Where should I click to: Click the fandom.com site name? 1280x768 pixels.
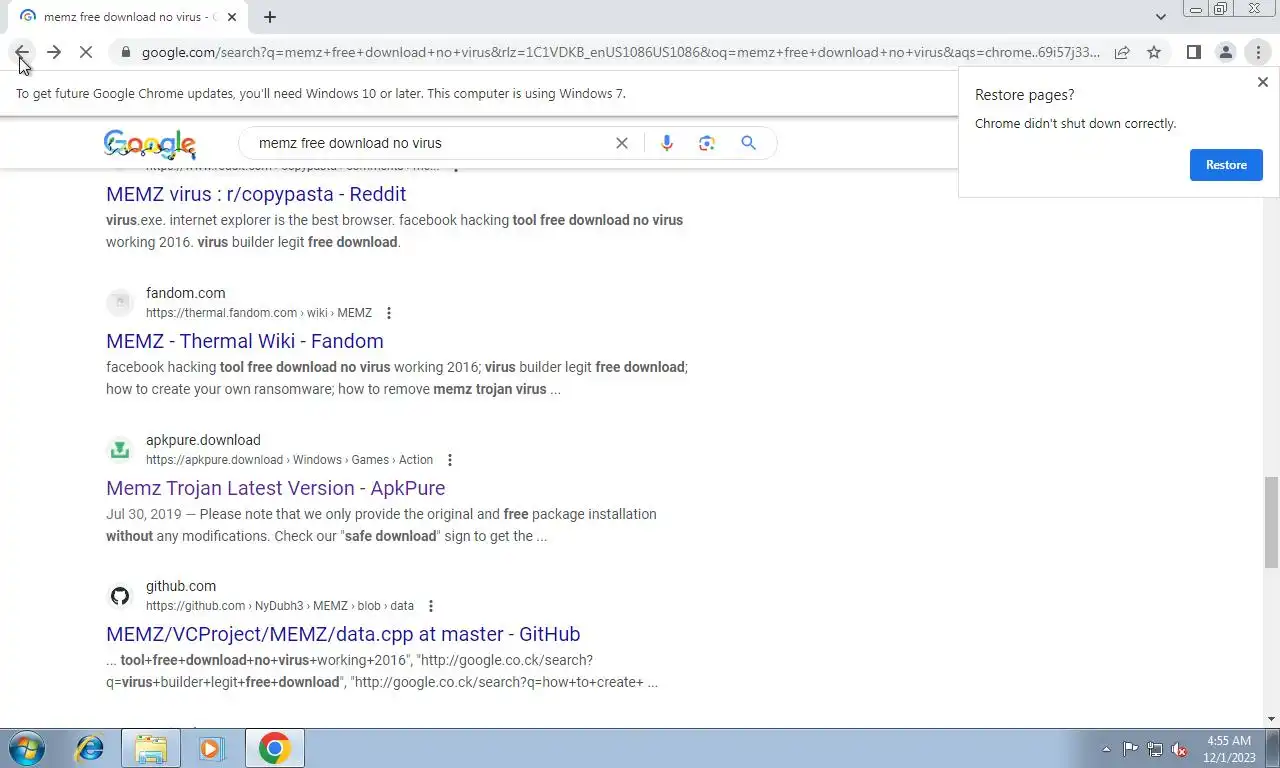[x=186, y=293]
